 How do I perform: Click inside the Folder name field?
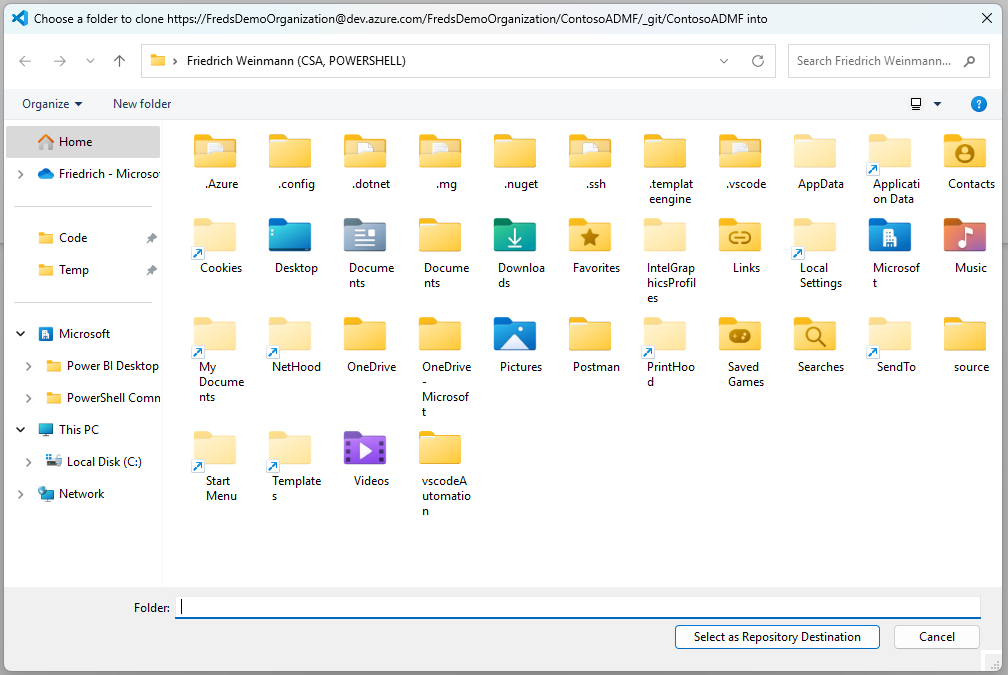click(x=400, y=607)
